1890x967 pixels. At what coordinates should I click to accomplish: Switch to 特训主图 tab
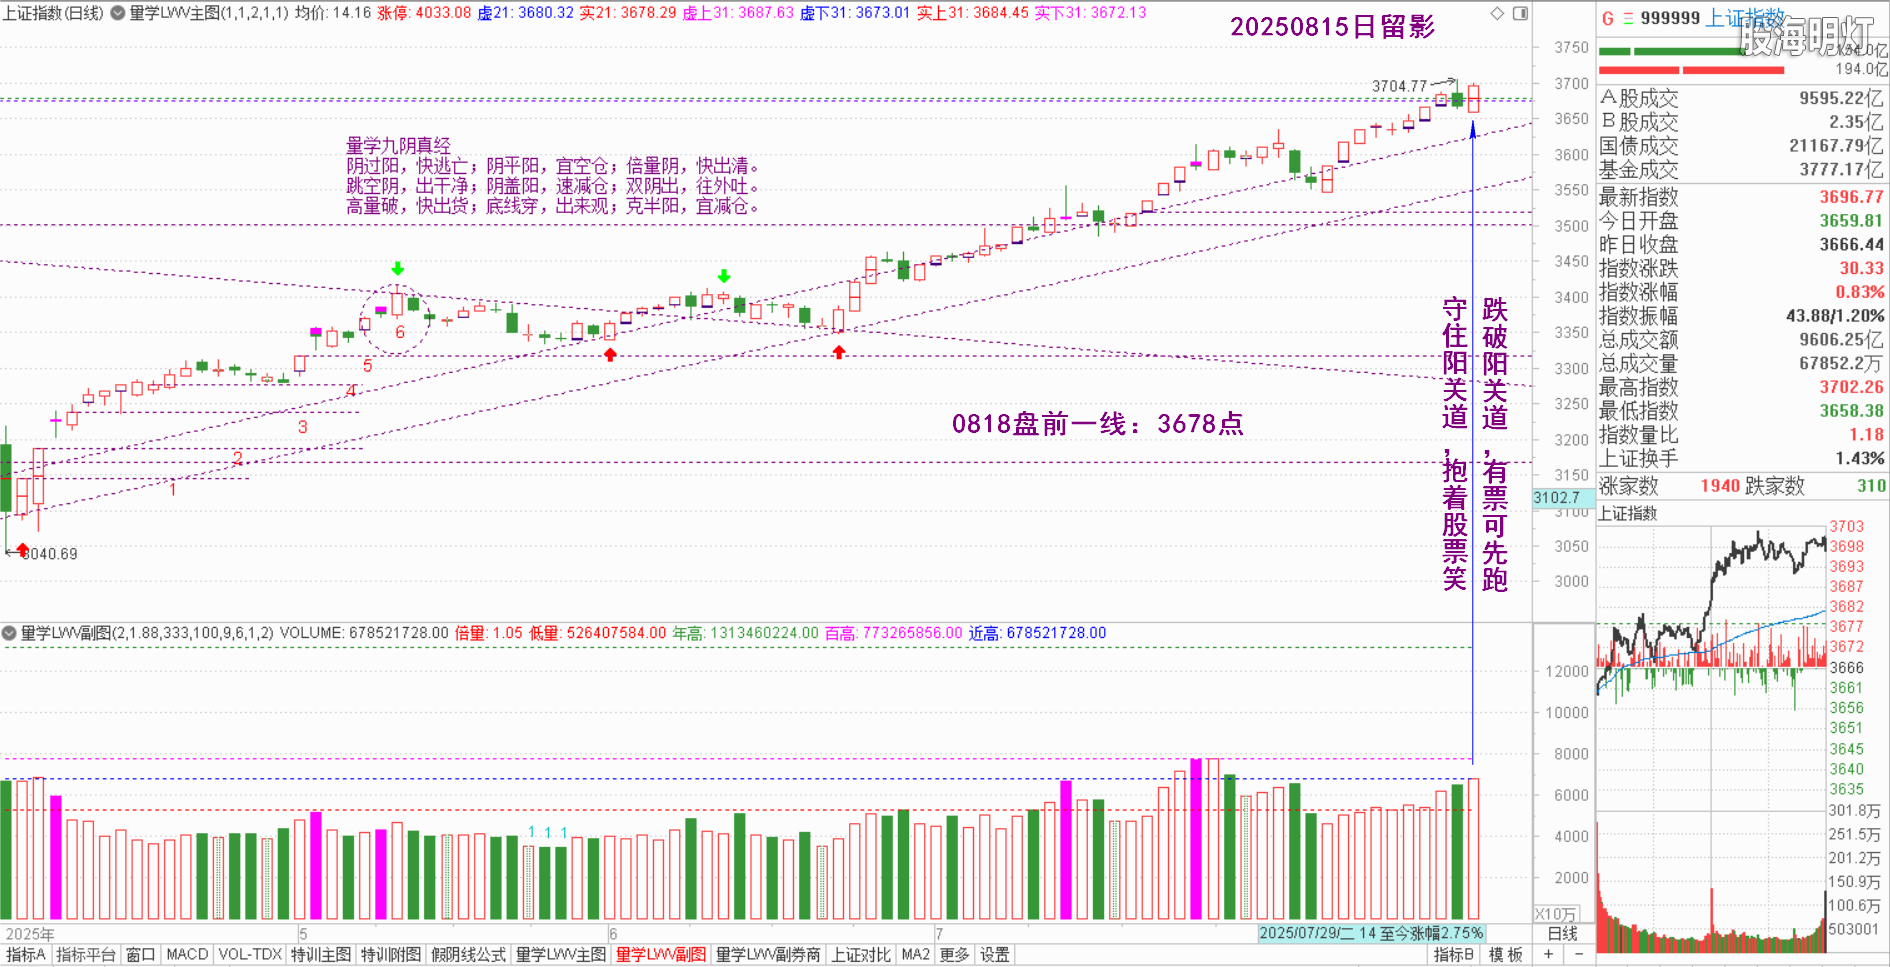pyautogui.click(x=321, y=955)
